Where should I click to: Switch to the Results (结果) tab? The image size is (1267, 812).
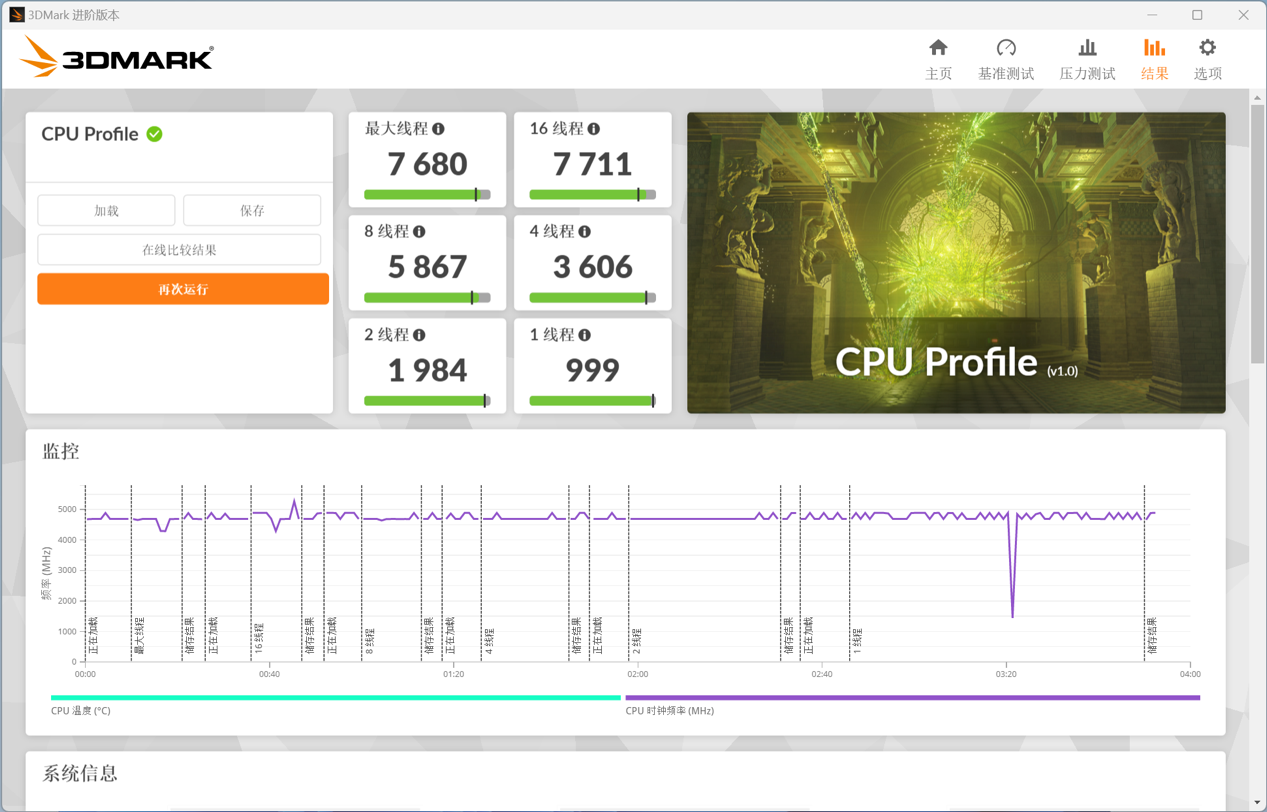(1154, 59)
